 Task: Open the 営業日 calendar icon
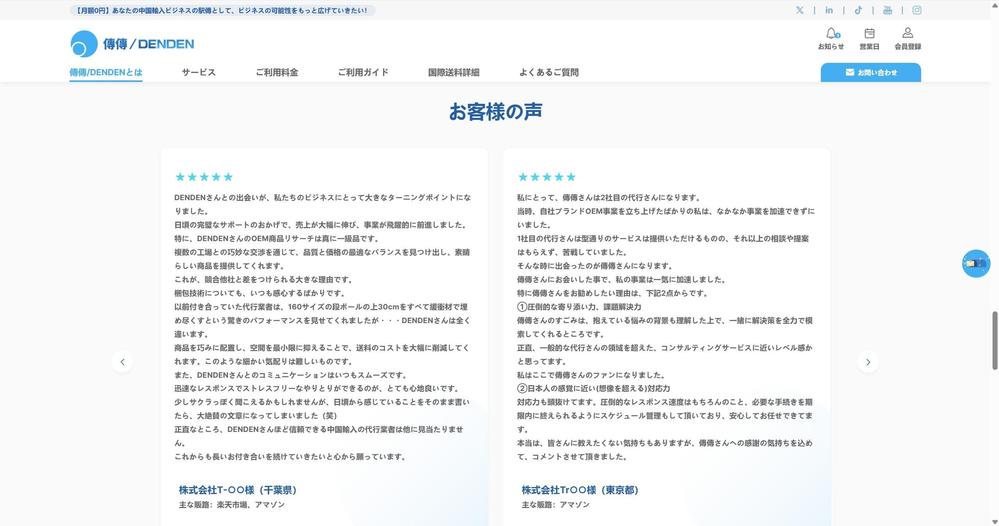[869, 38]
